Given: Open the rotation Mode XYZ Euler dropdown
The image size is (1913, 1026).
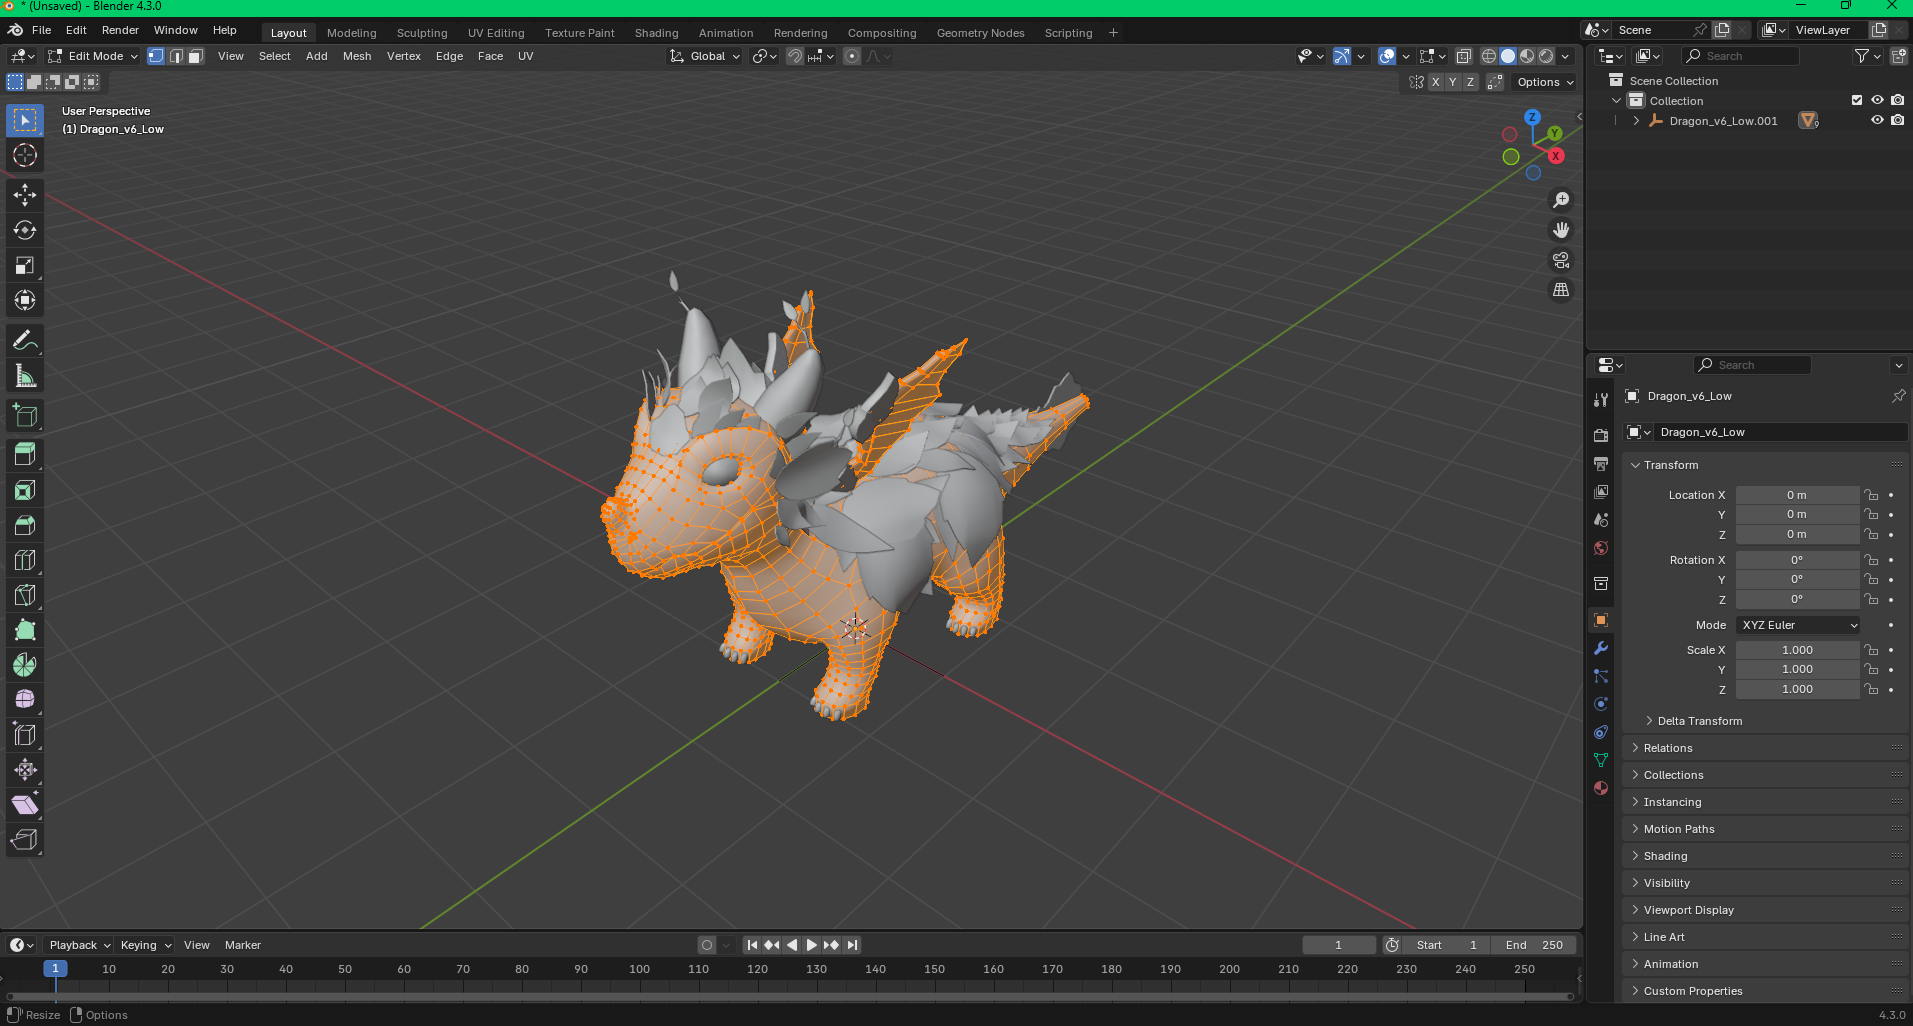Looking at the screenshot, I should point(1798,625).
